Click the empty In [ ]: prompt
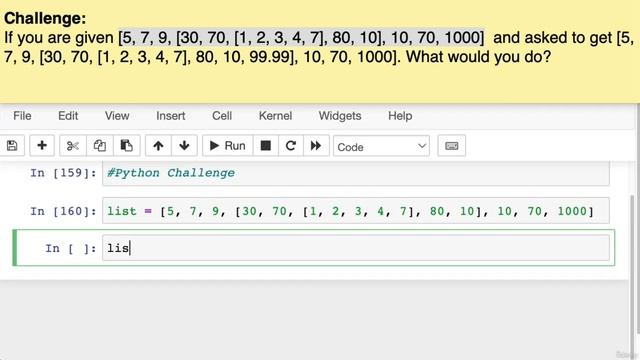The width and height of the screenshot is (640, 360). pyautogui.click(x=71, y=248)
